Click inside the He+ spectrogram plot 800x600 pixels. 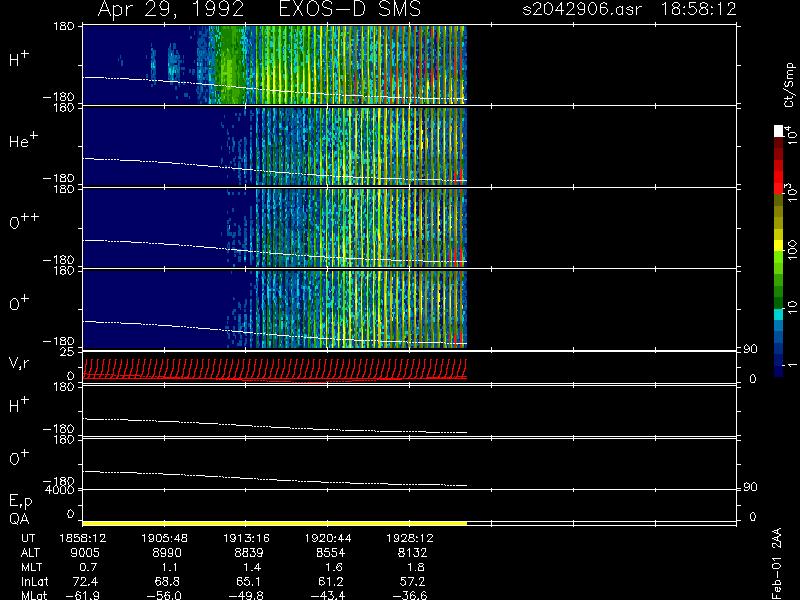(274, 145)
